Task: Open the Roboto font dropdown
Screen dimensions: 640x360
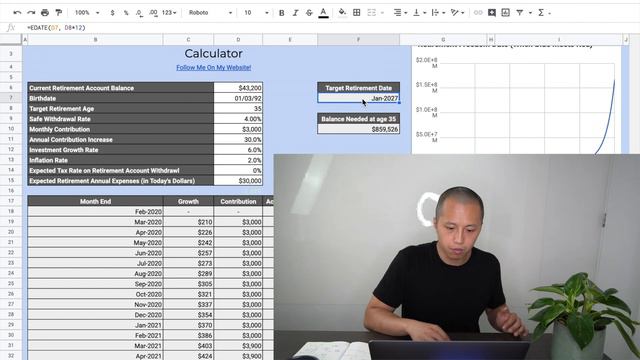Action: 210,13
